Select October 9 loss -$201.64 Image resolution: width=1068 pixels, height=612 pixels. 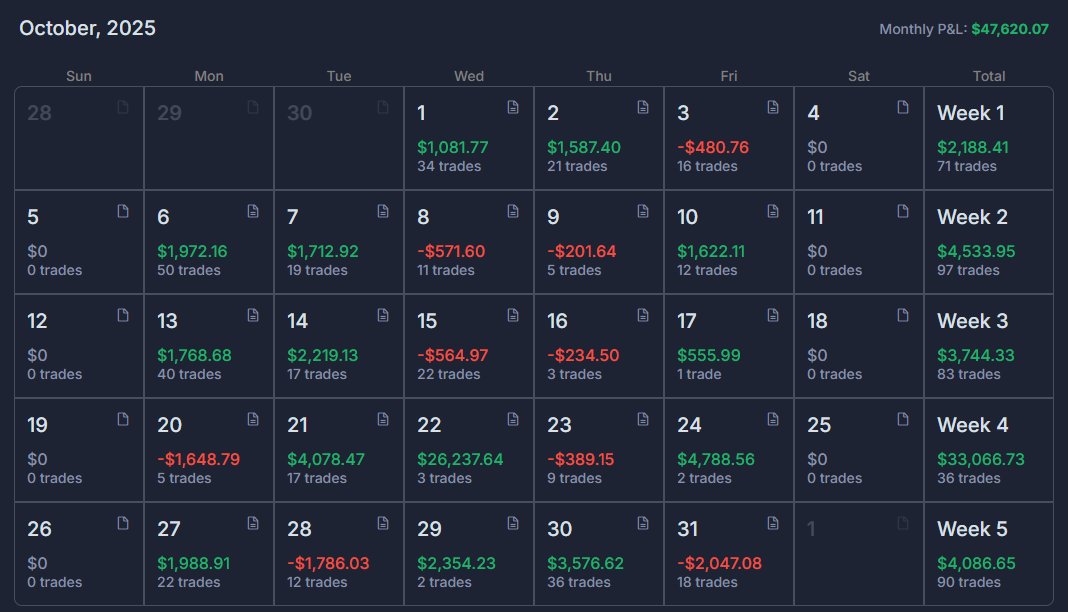click(582, 251)
